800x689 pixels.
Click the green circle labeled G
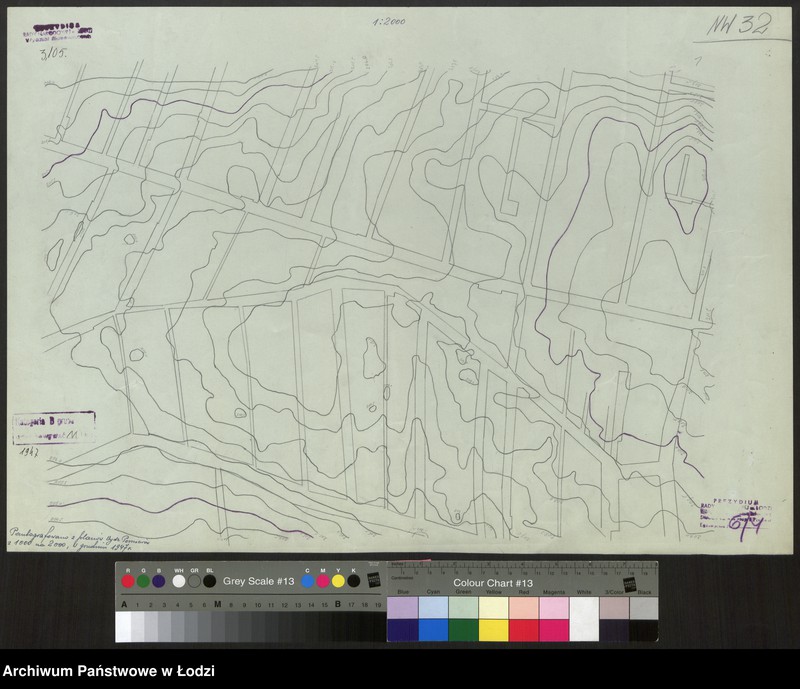click(143, 581)
